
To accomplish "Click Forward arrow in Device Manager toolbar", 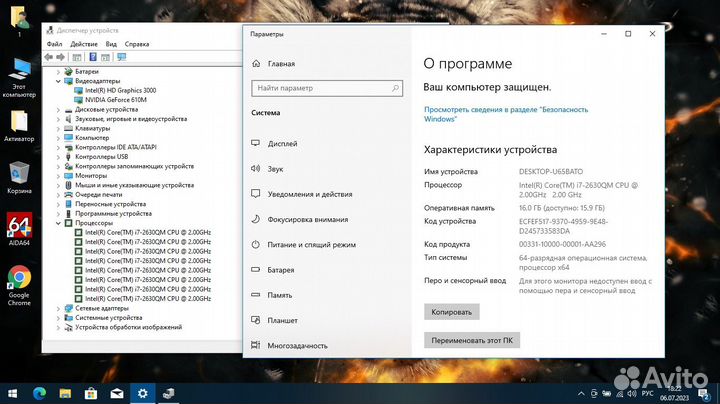I will [x=60, y=57].
